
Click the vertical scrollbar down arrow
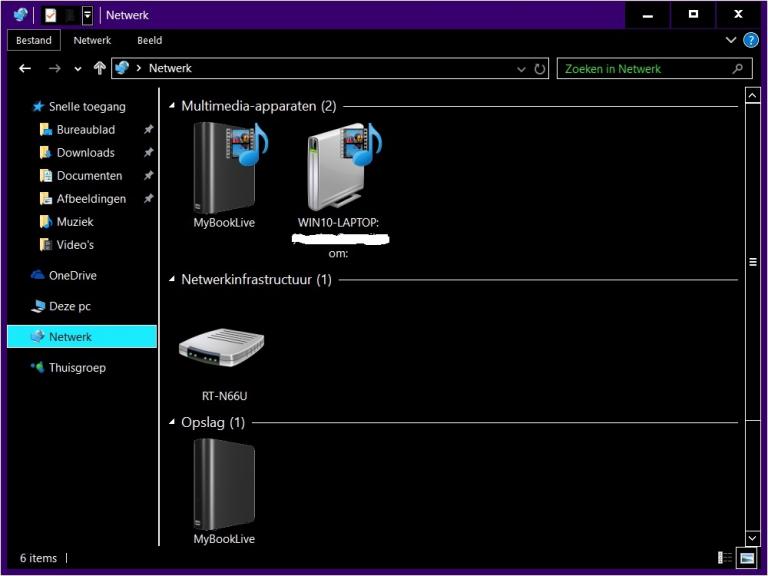pyautogui.click(x=752, y=538)
